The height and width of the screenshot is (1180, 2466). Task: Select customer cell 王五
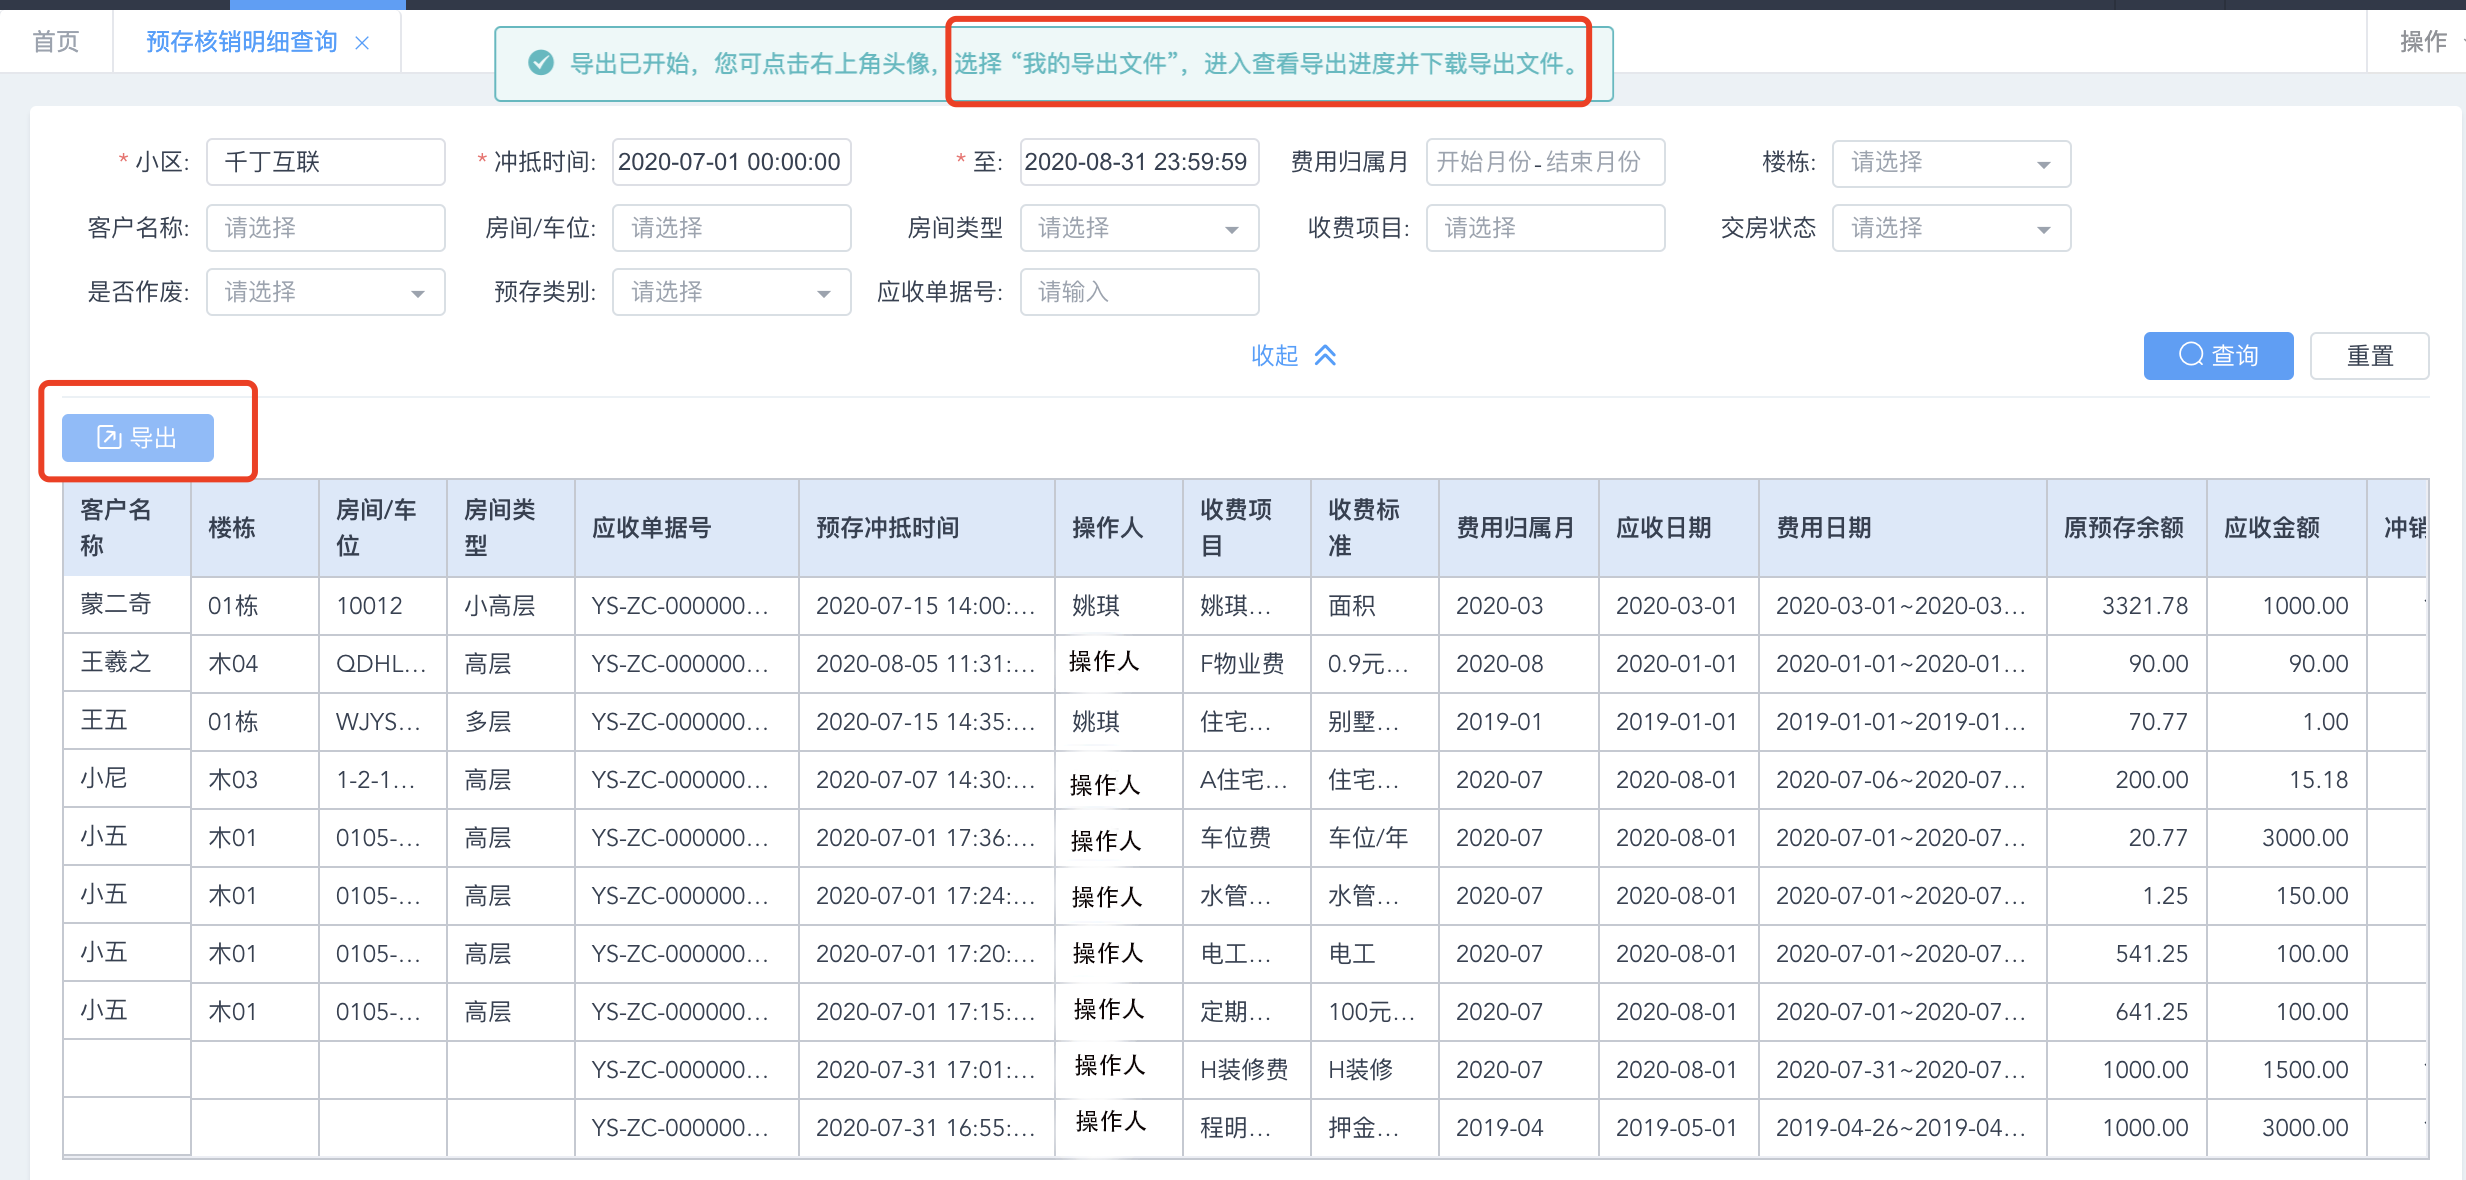pos(127,721)
